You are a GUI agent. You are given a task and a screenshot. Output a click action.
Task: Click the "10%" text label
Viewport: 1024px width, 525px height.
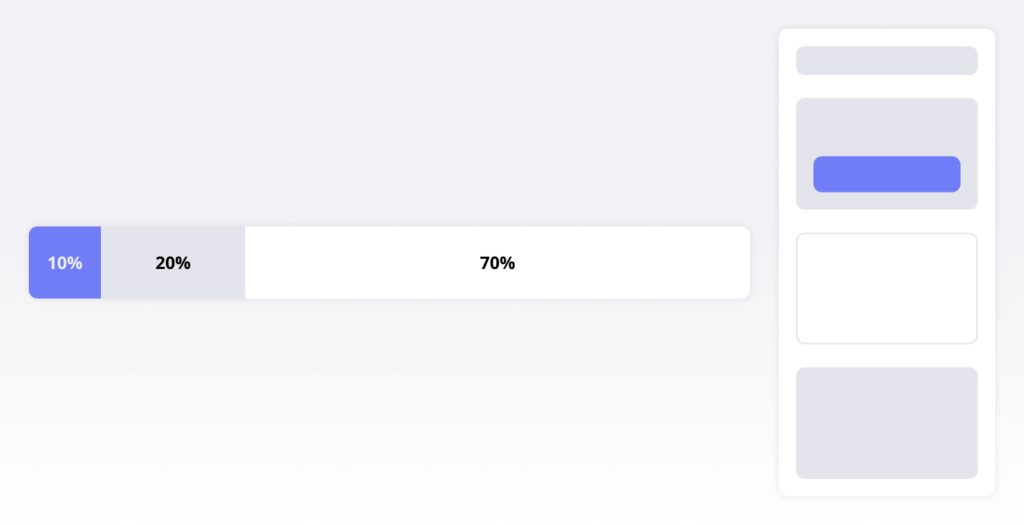(65, 263)
